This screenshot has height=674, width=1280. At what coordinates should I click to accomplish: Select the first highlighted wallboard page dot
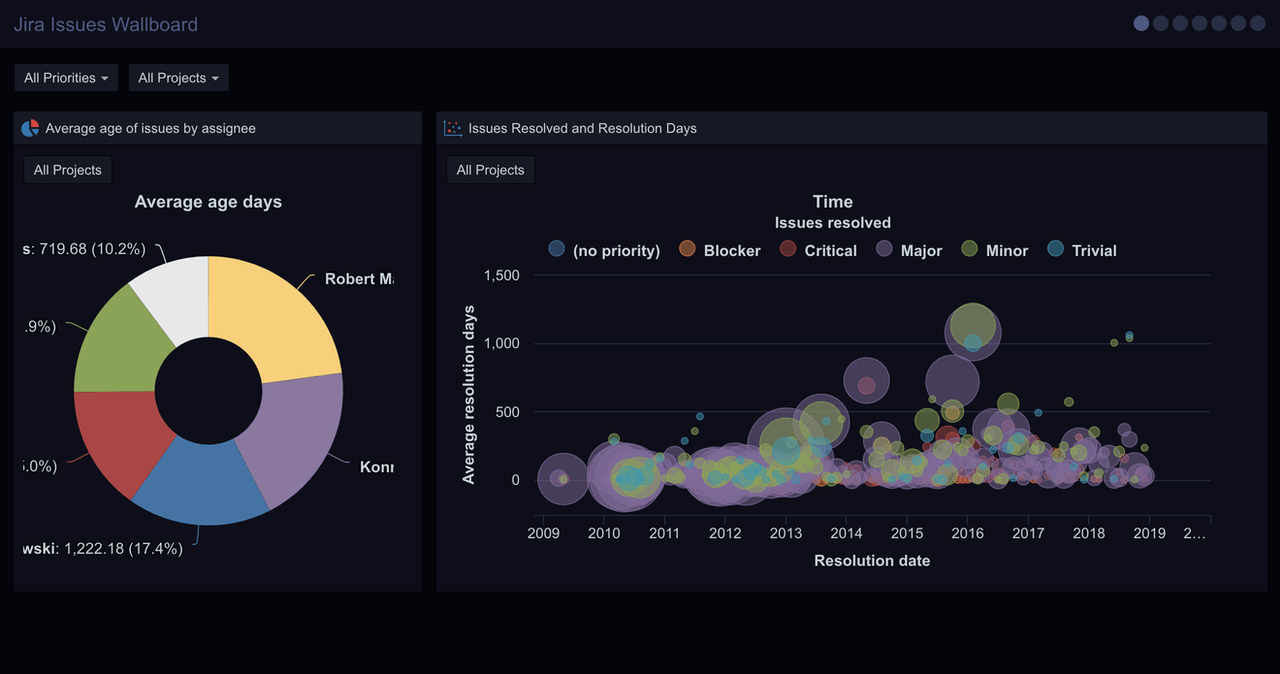pyautogui.click(x=1141, y=23)
